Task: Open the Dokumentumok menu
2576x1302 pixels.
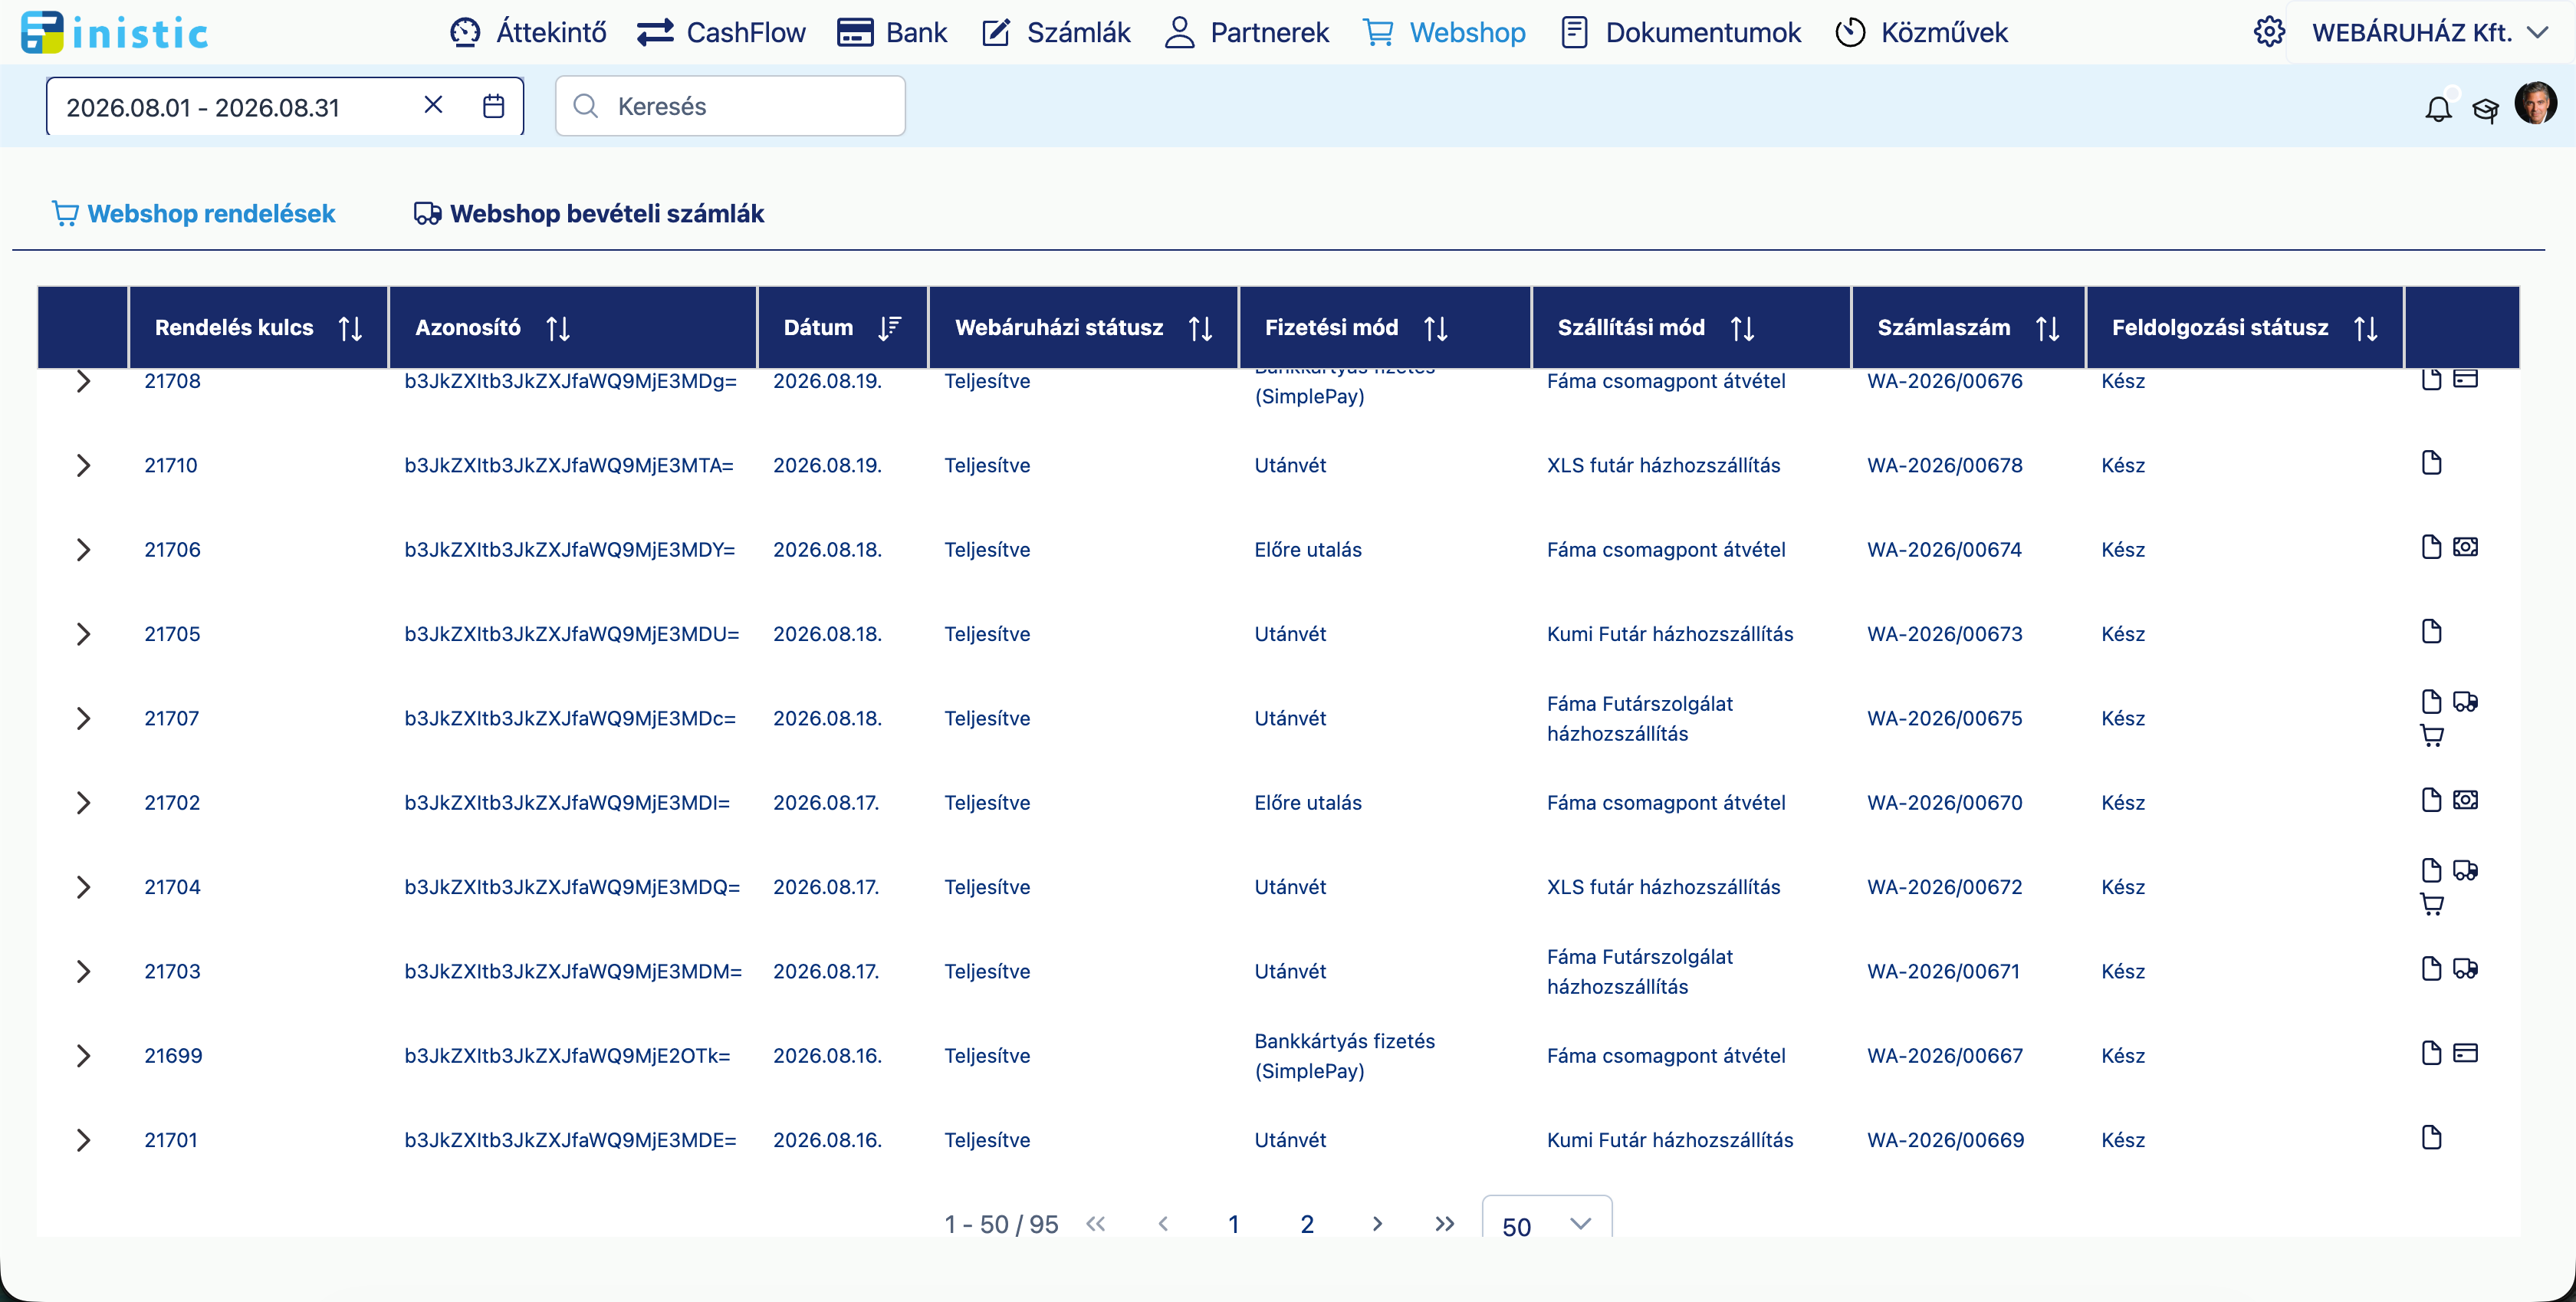Action: pos(1681,32)
